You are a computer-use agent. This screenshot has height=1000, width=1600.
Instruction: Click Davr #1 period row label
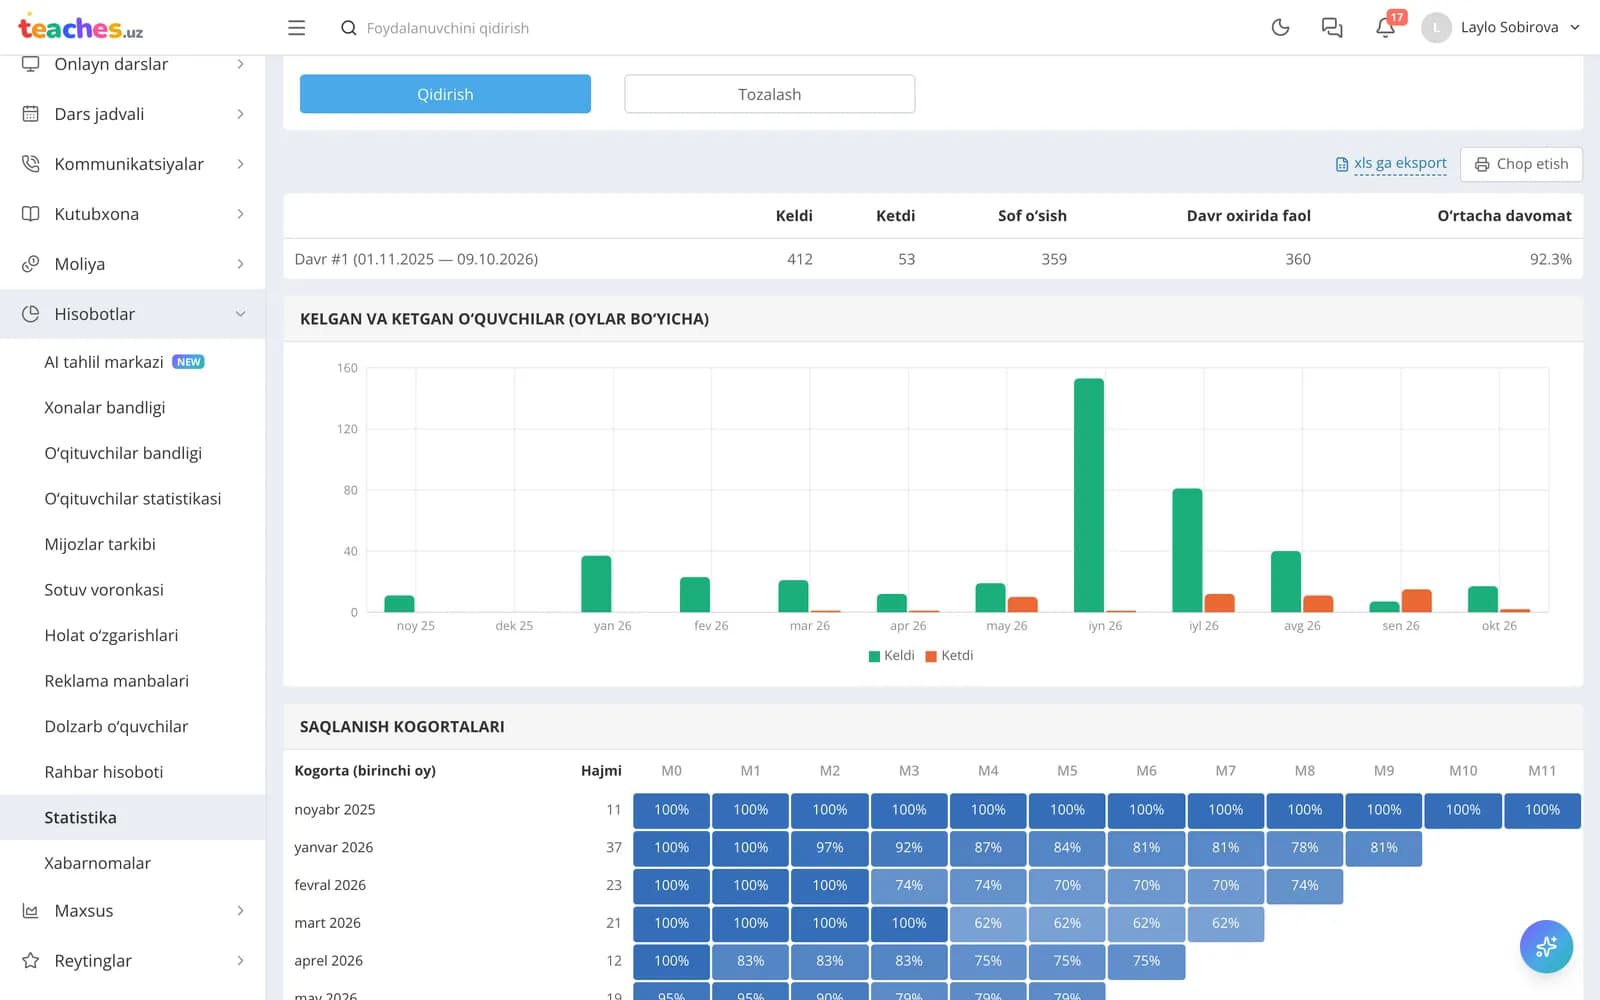pyautogui.click(x=416, y=259)
